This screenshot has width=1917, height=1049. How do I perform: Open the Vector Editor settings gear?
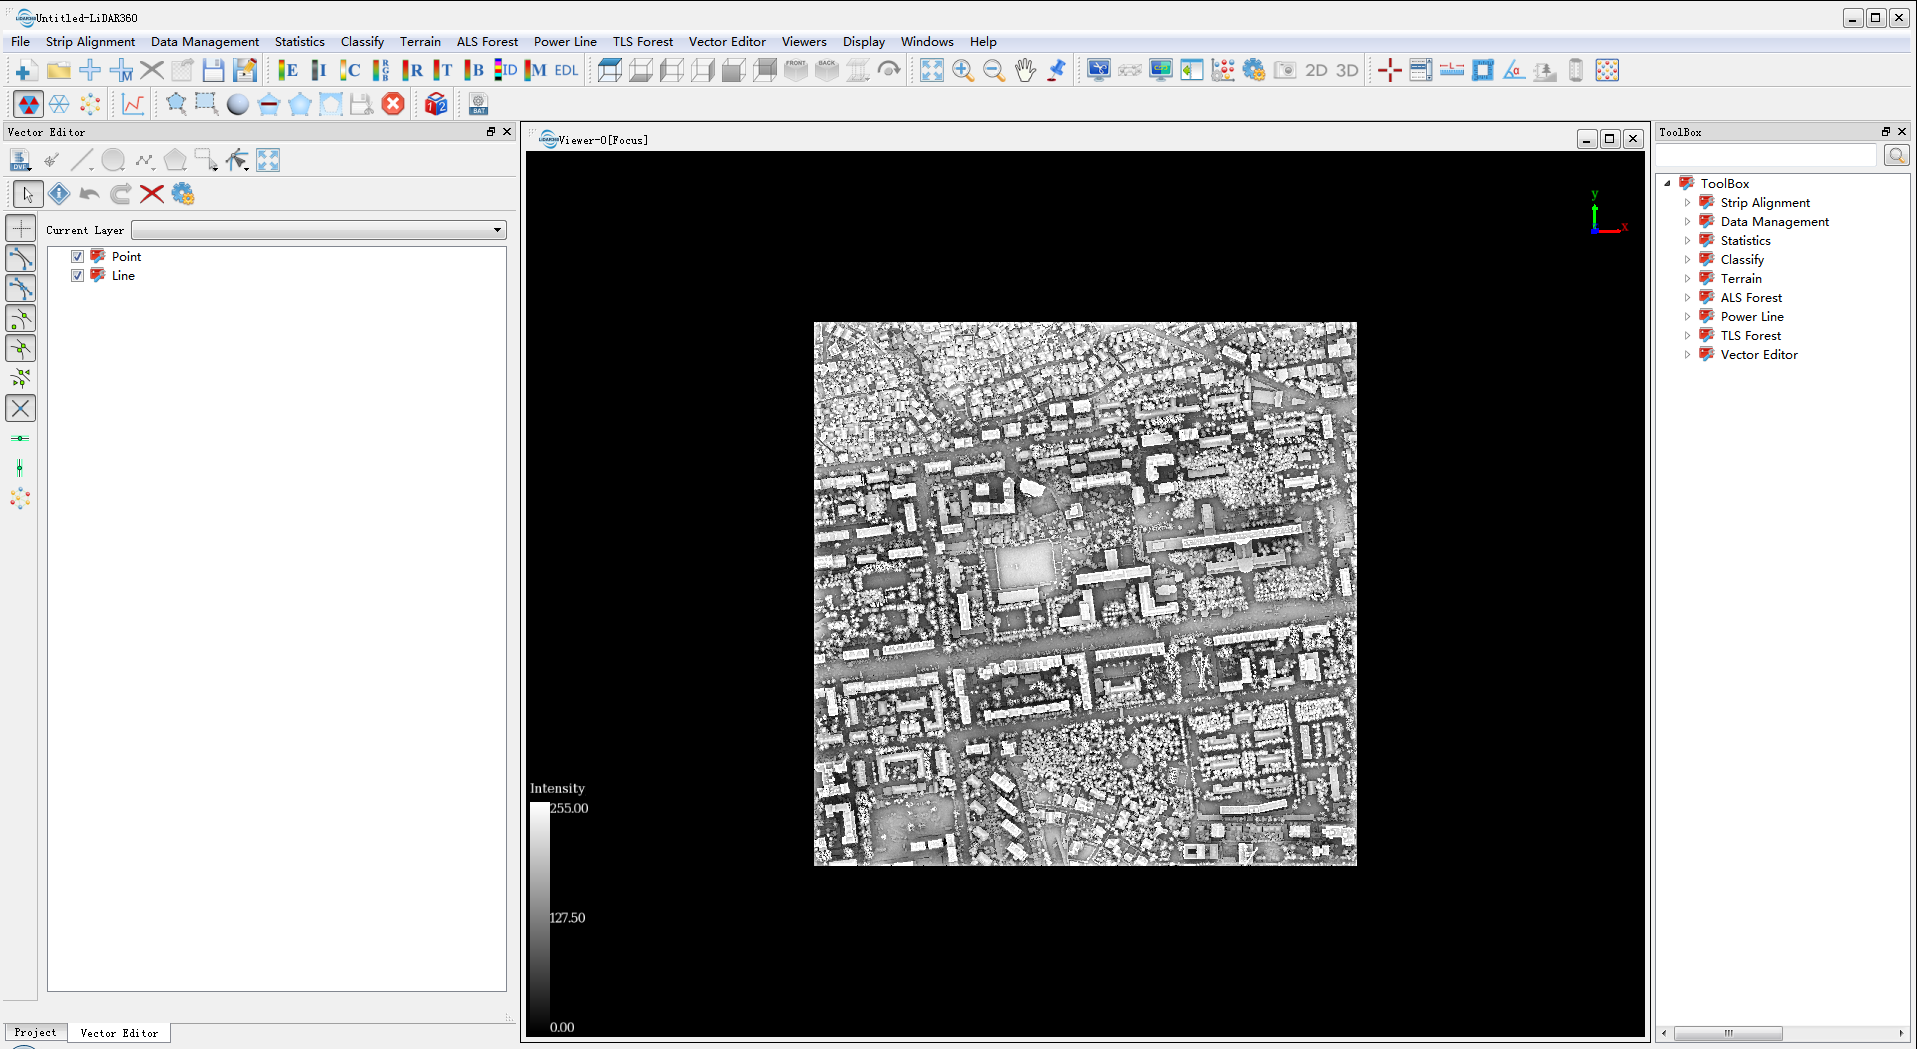pyautogui.click(x=182, y=194)
